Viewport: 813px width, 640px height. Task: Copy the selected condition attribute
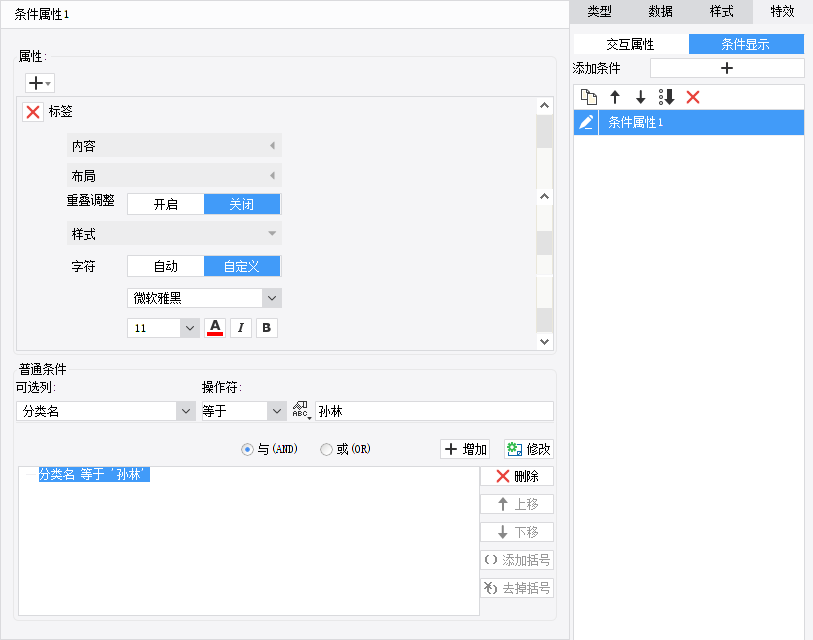(x=588, y=97)
